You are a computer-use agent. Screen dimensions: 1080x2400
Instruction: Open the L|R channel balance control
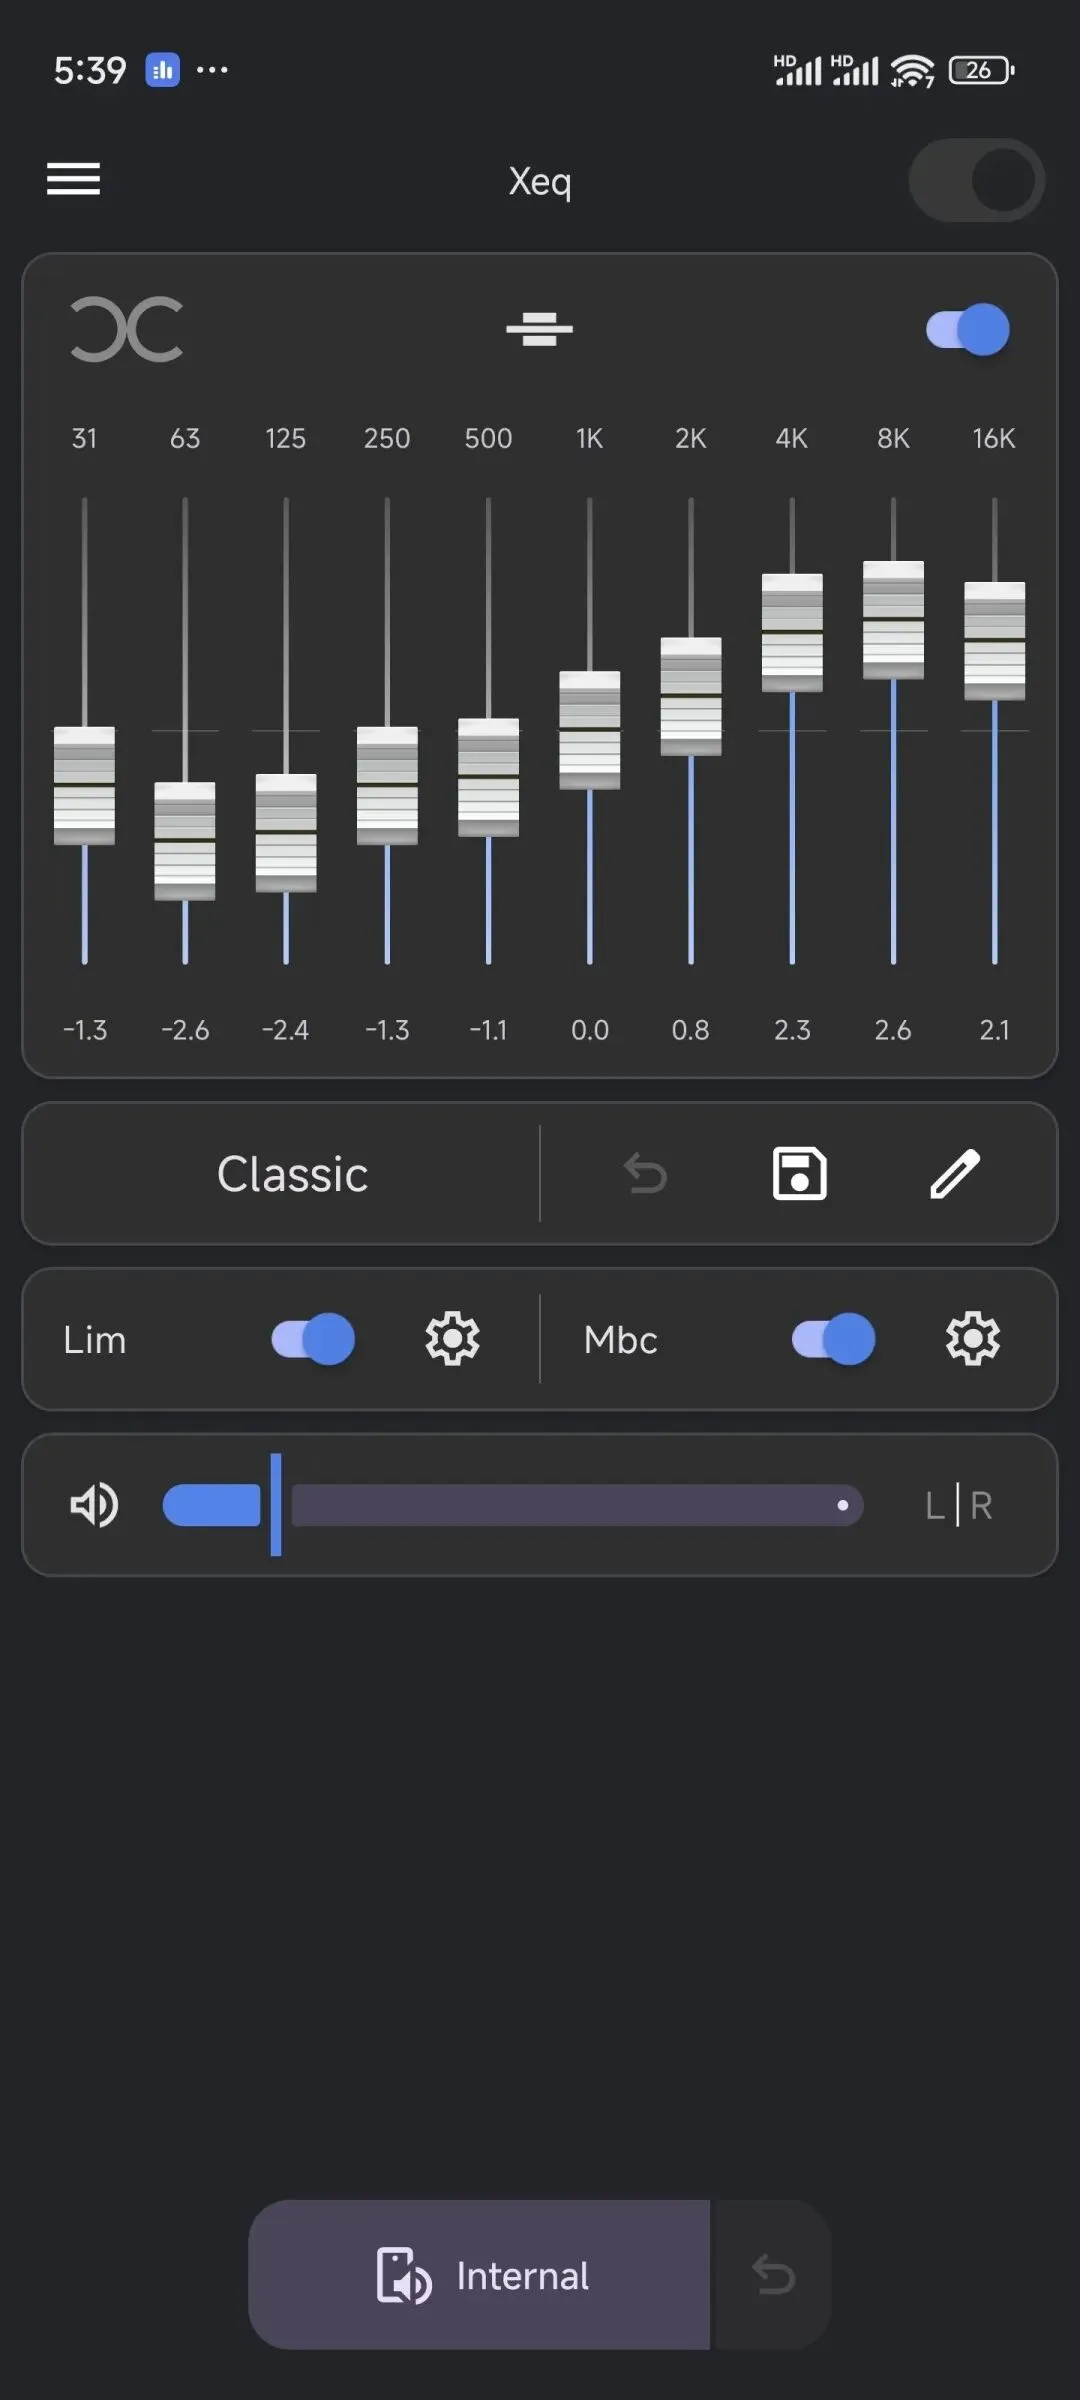click(x=957, y=1504)
